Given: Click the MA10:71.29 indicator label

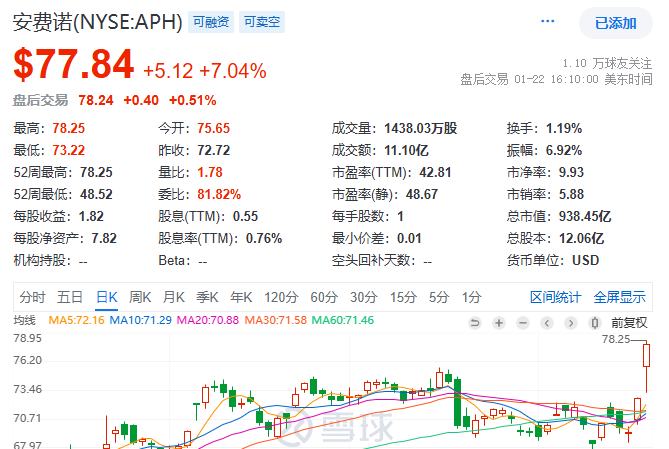Looking at the screenshot, I should [140, 320].
